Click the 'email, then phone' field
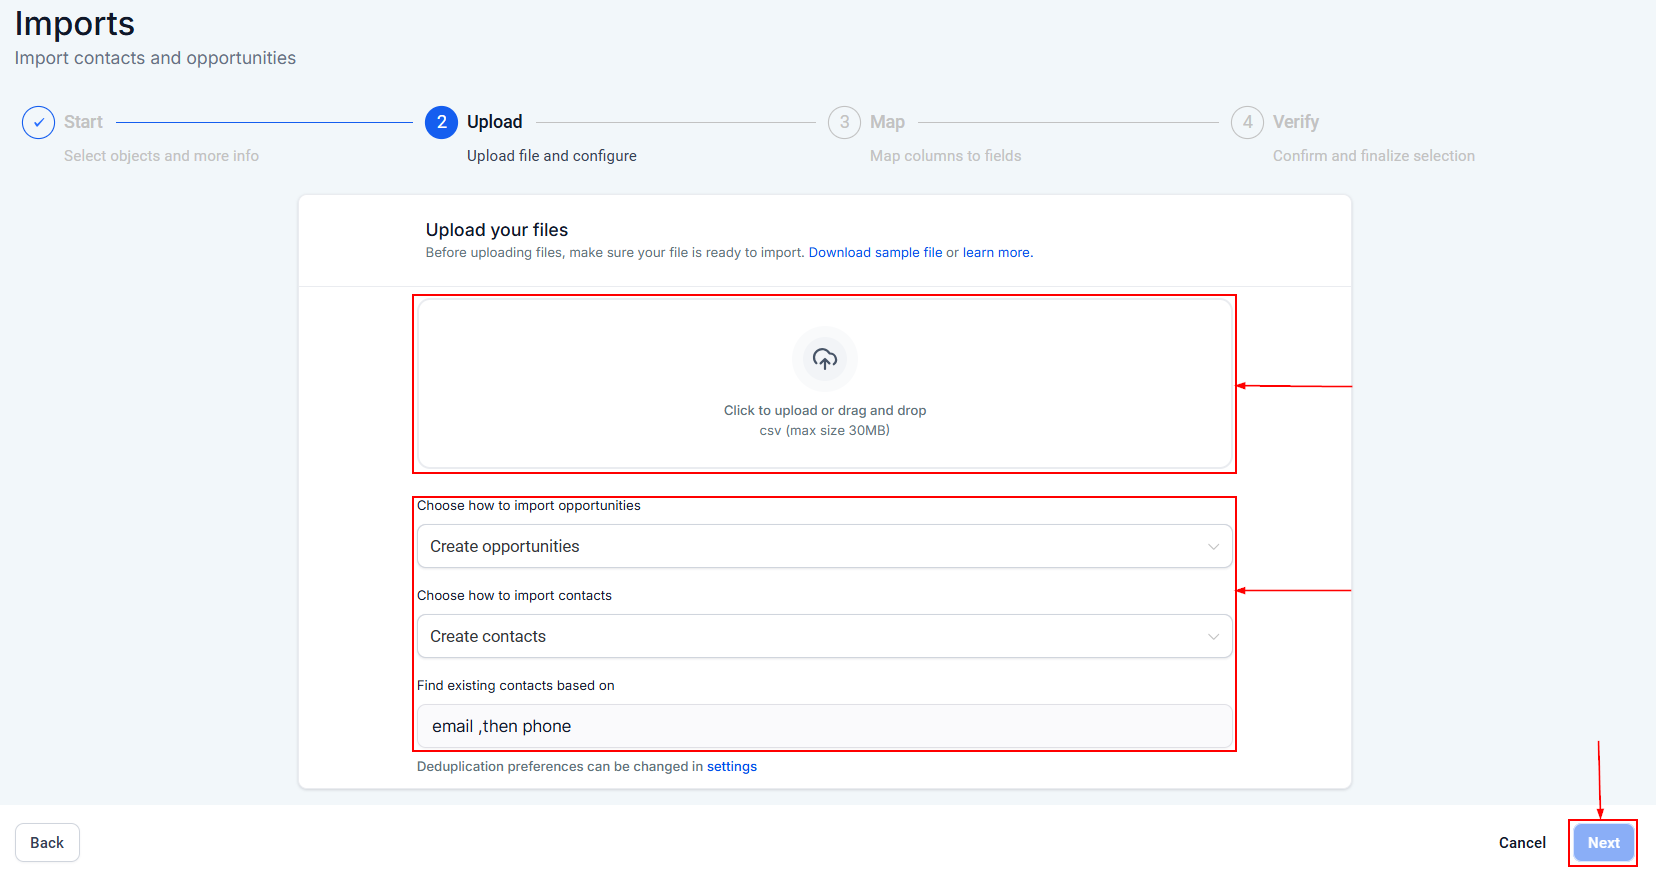The image size is (1656, 875). pyautogui.click(x=824, y=727)
